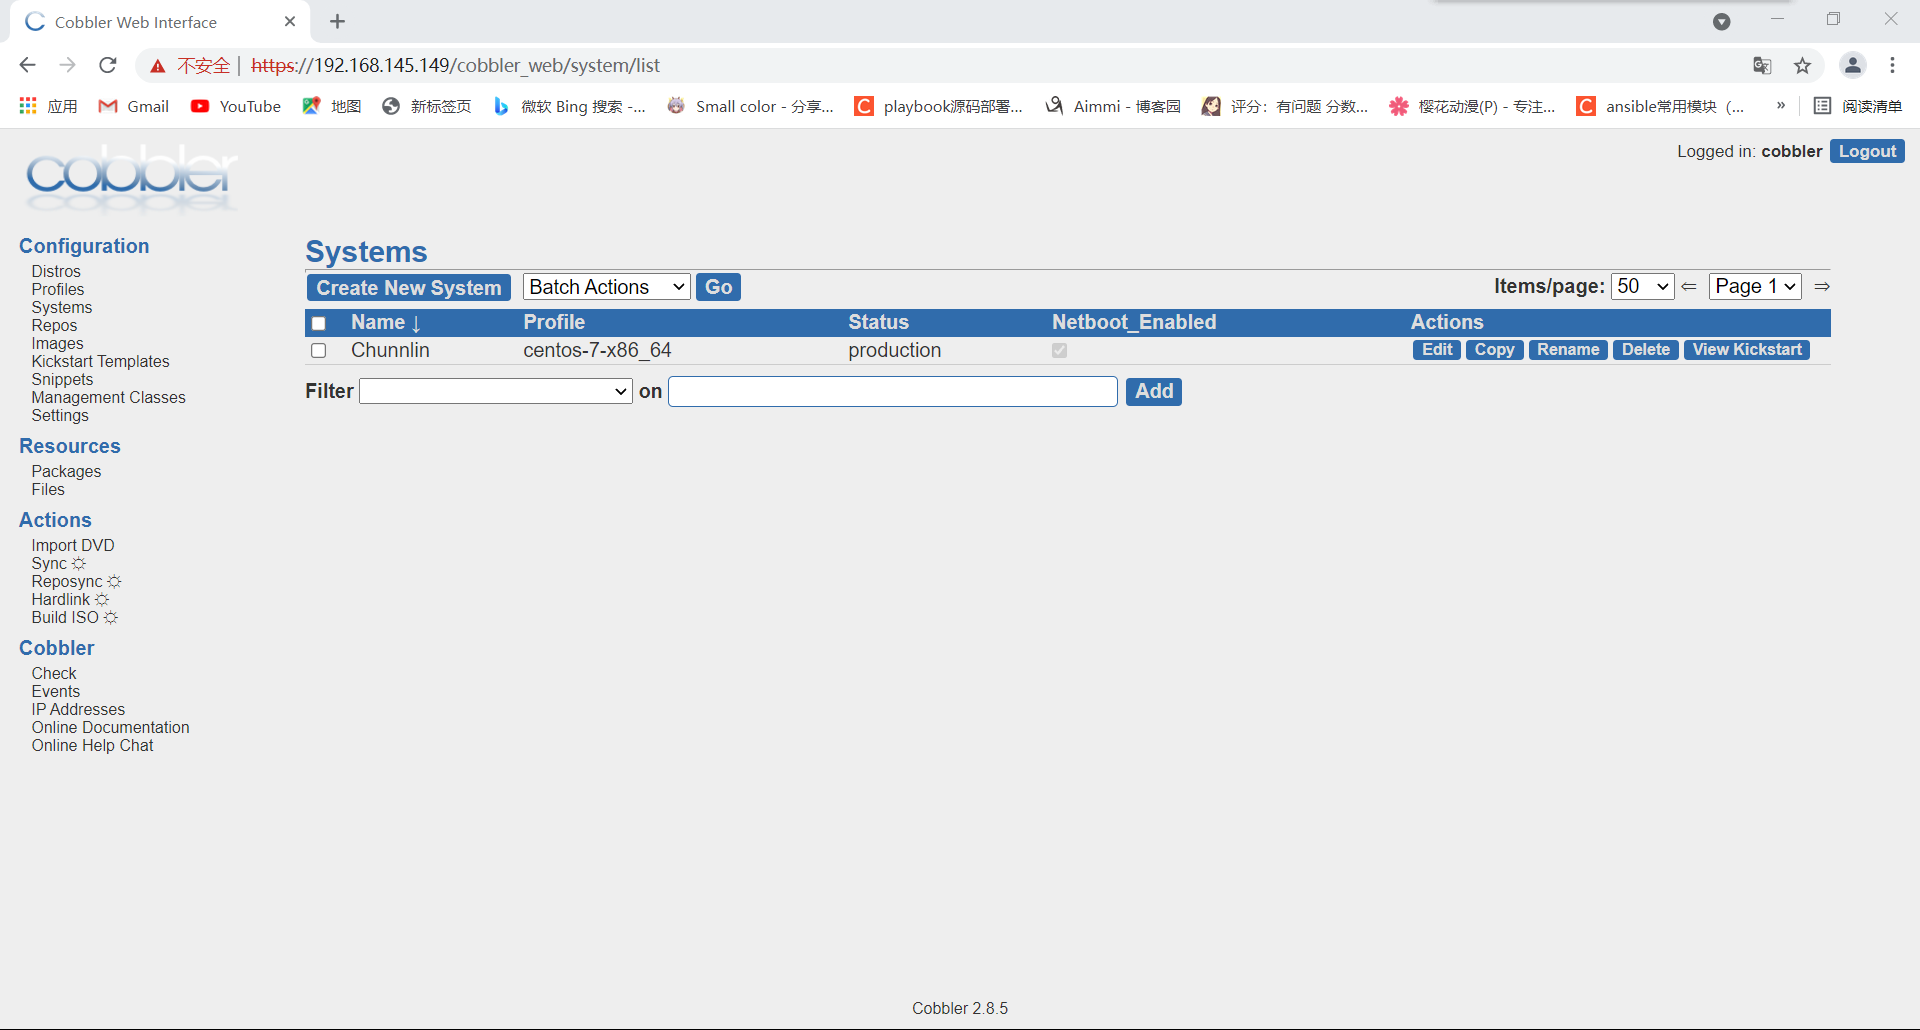Image resolution: width=1920 pixels, height=1030 pixels.
Task: Open Kickstart Templates in the sidebar
Action: (x=100, y=361)
